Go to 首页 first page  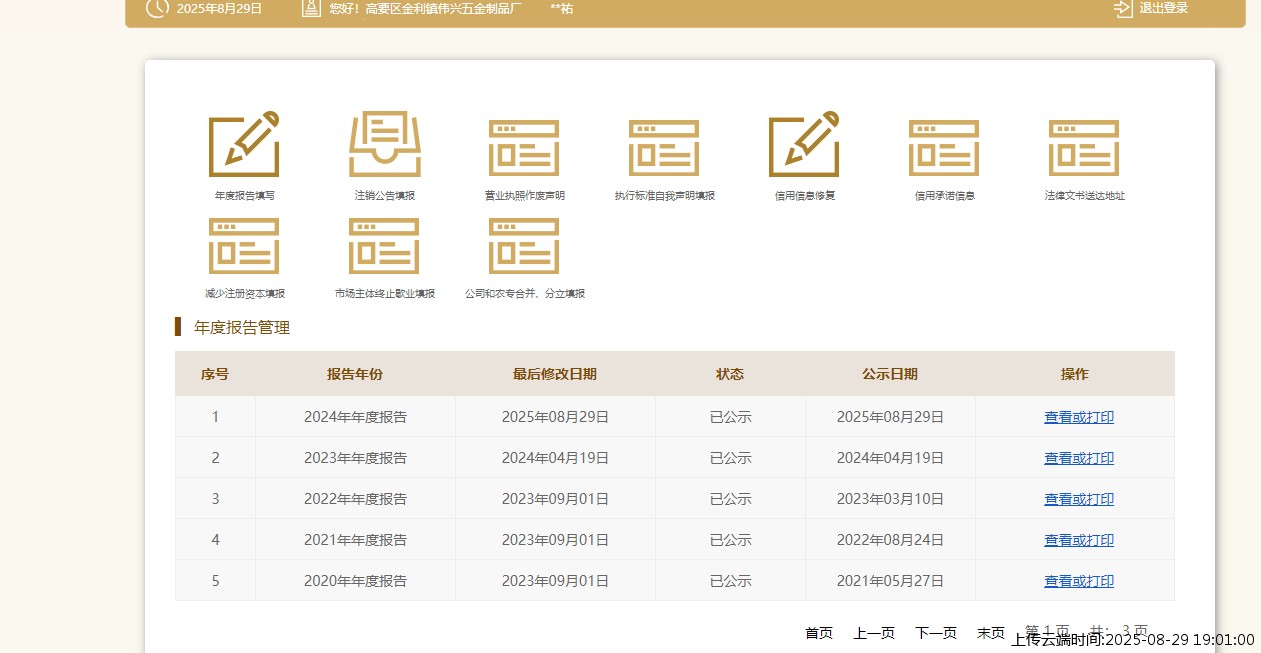819,633
